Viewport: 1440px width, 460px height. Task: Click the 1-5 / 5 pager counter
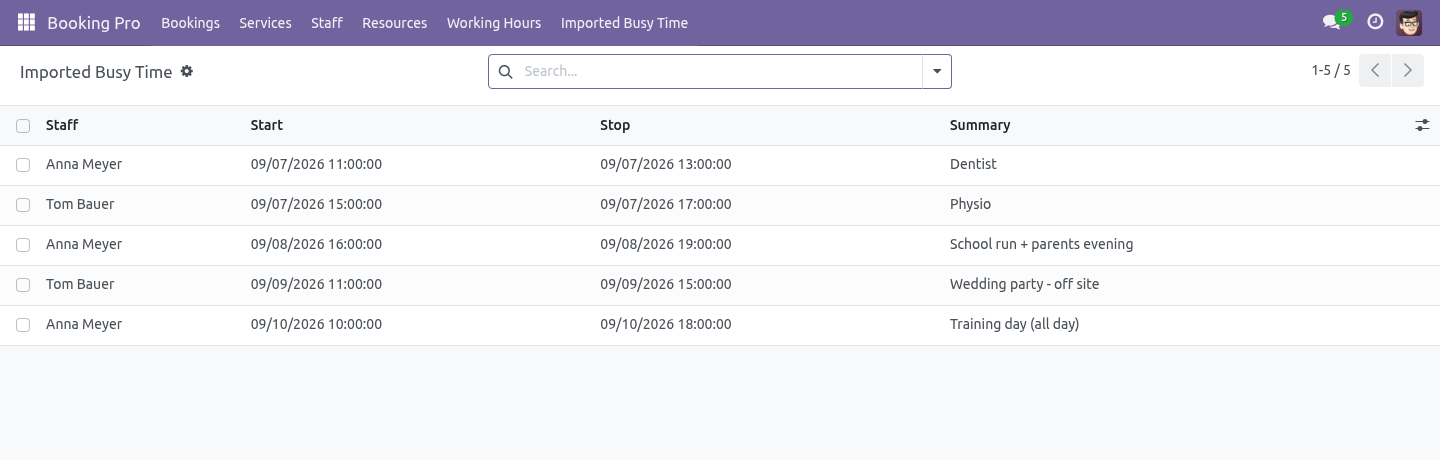pyautogui.click(x=1331, y=71)
